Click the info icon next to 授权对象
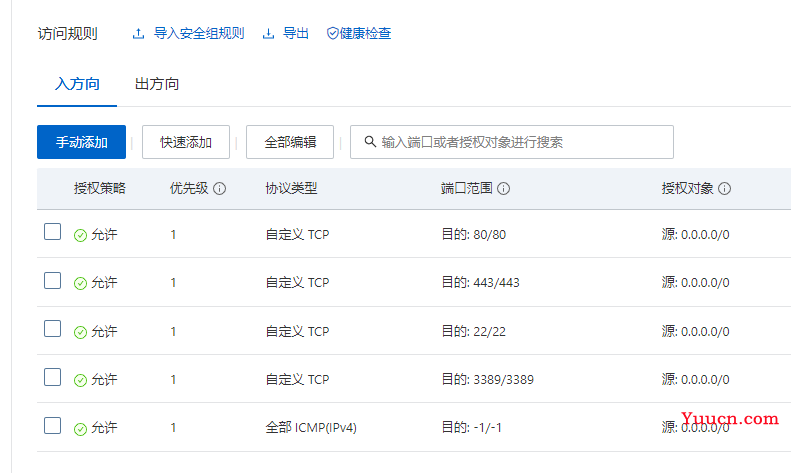The width and height of the screenshot is (791, 473). pyautogui.click(x=724, y=189)
